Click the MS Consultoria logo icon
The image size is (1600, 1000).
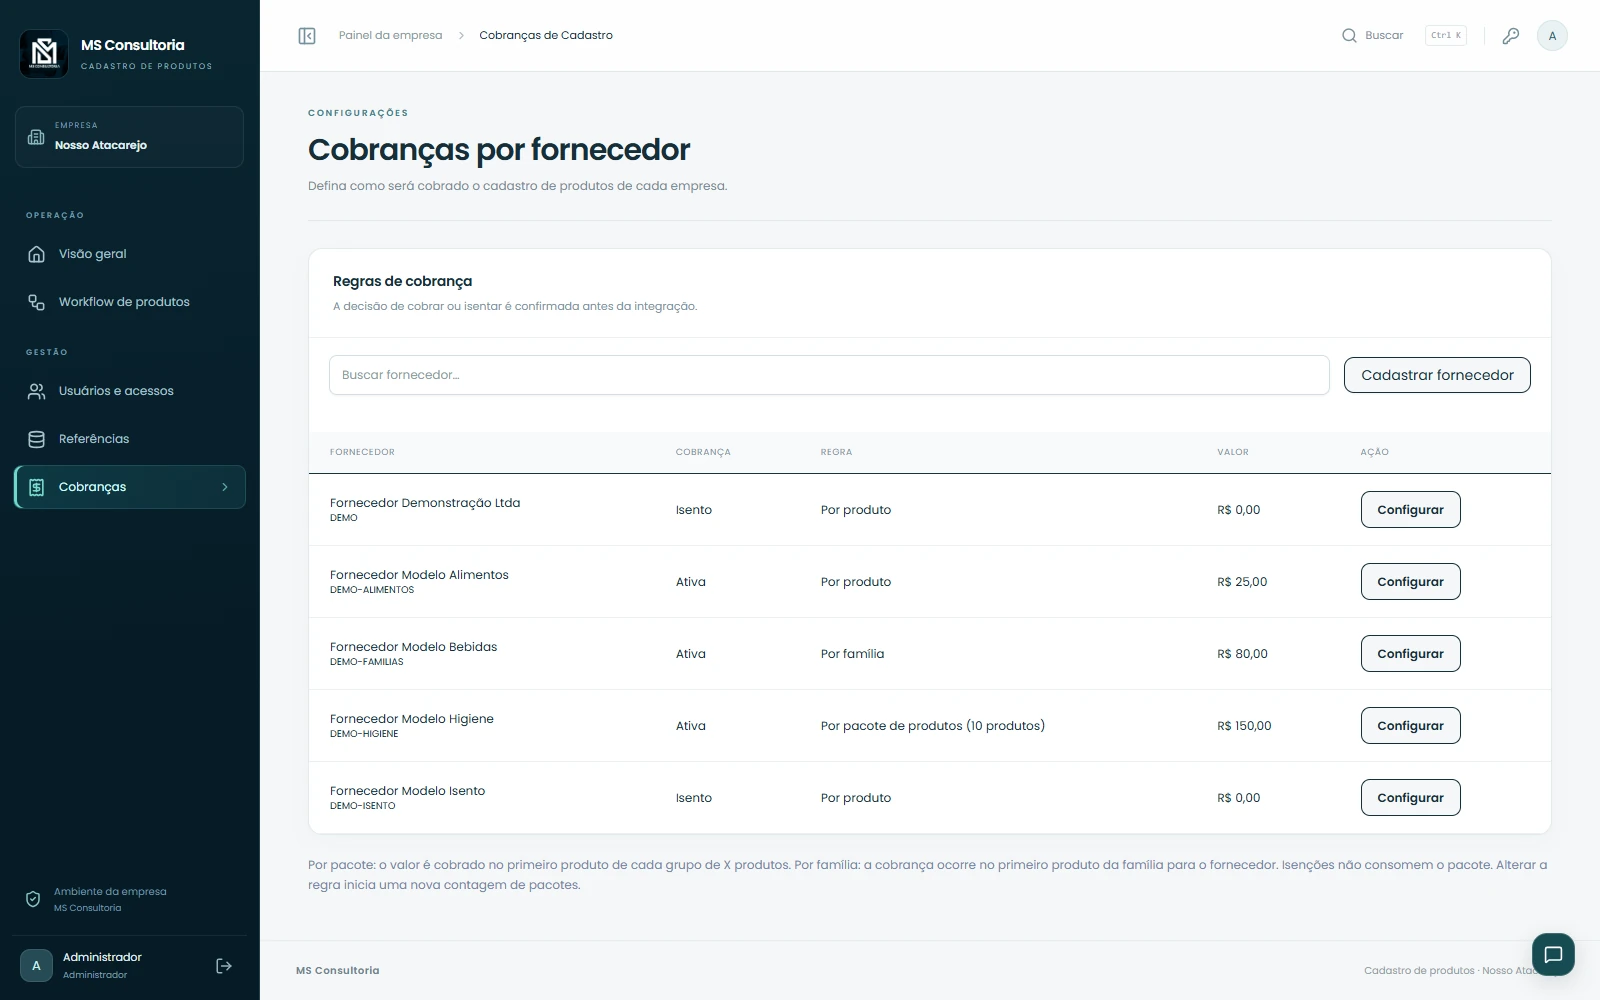click(44, 53)
